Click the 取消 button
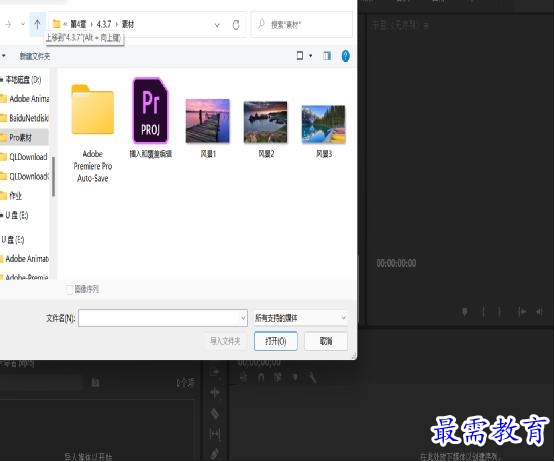The image size is (555, 462). click(326, 341)
